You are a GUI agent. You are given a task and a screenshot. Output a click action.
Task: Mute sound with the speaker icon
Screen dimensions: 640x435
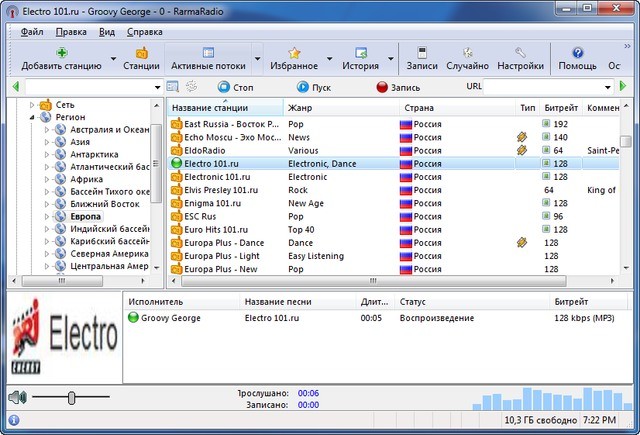(16, 398)
